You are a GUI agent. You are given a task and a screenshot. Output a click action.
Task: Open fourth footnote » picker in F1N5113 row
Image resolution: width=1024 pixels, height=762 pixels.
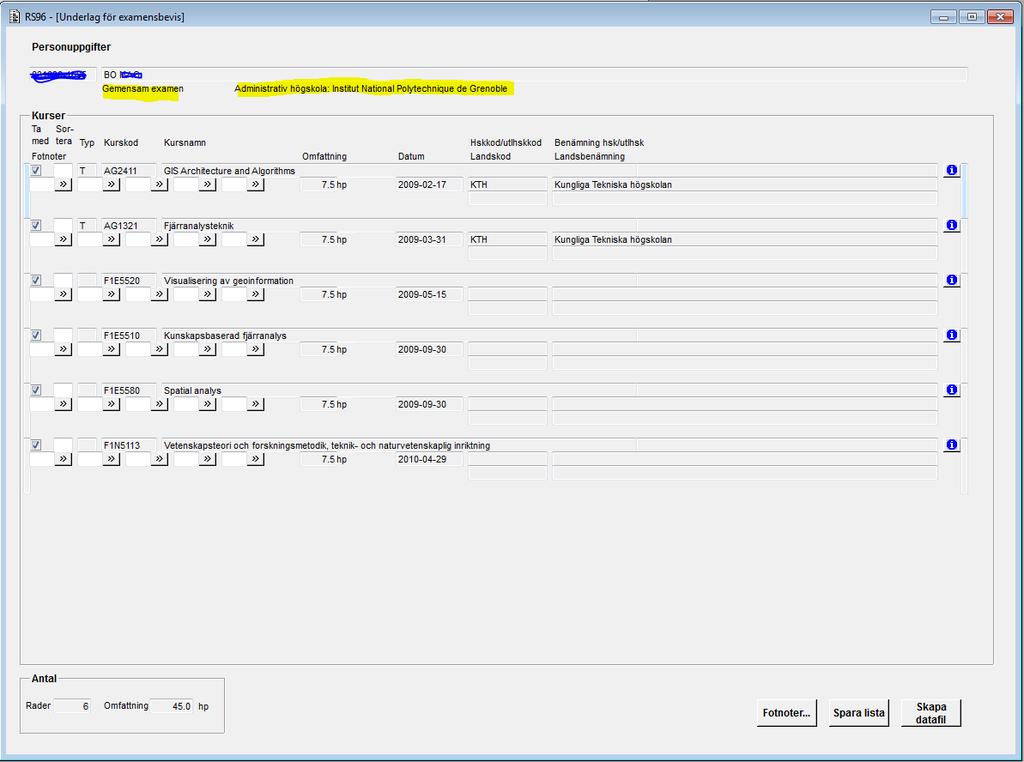pyautogui.click(x=208, y=459)
